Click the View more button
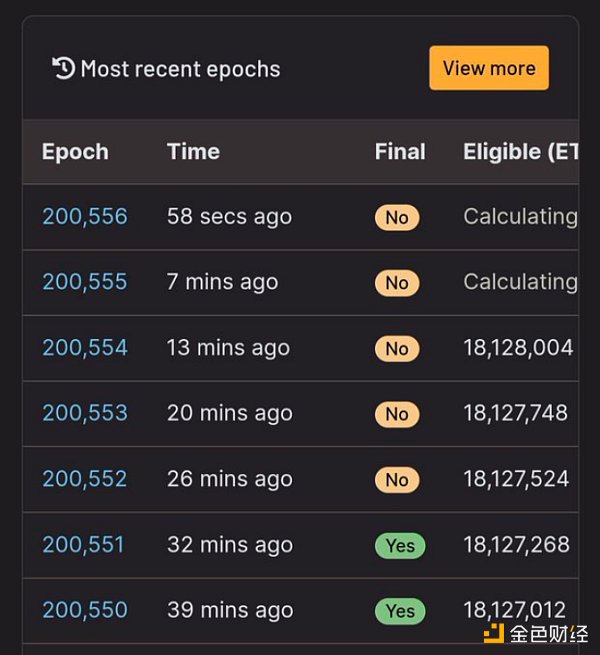The width and height of the screenshot is (600, 655). point(489,68)
